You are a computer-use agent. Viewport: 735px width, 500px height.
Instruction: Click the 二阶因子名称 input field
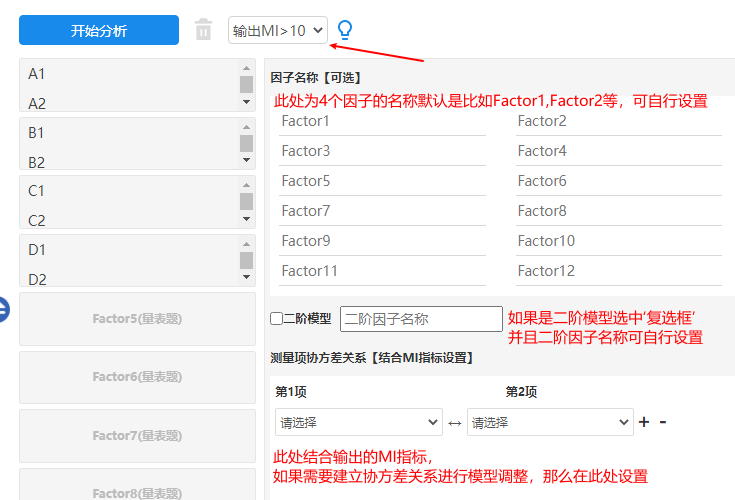[421, 319]
